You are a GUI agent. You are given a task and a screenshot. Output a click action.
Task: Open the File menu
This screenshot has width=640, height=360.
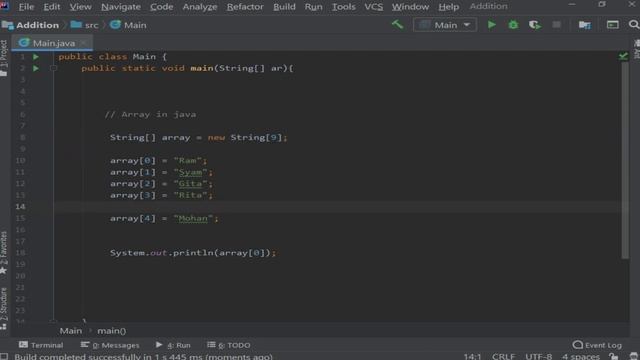tap(27, 7)
